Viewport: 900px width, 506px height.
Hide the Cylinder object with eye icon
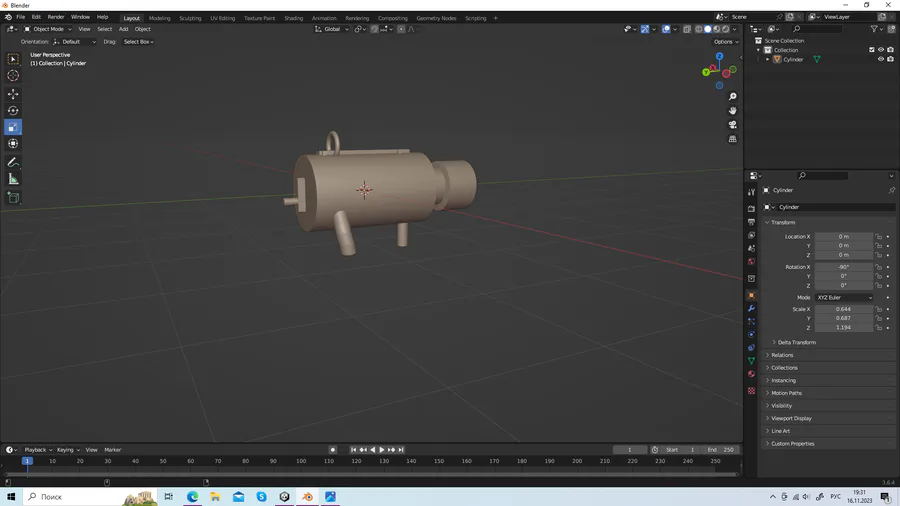(881, 59)
